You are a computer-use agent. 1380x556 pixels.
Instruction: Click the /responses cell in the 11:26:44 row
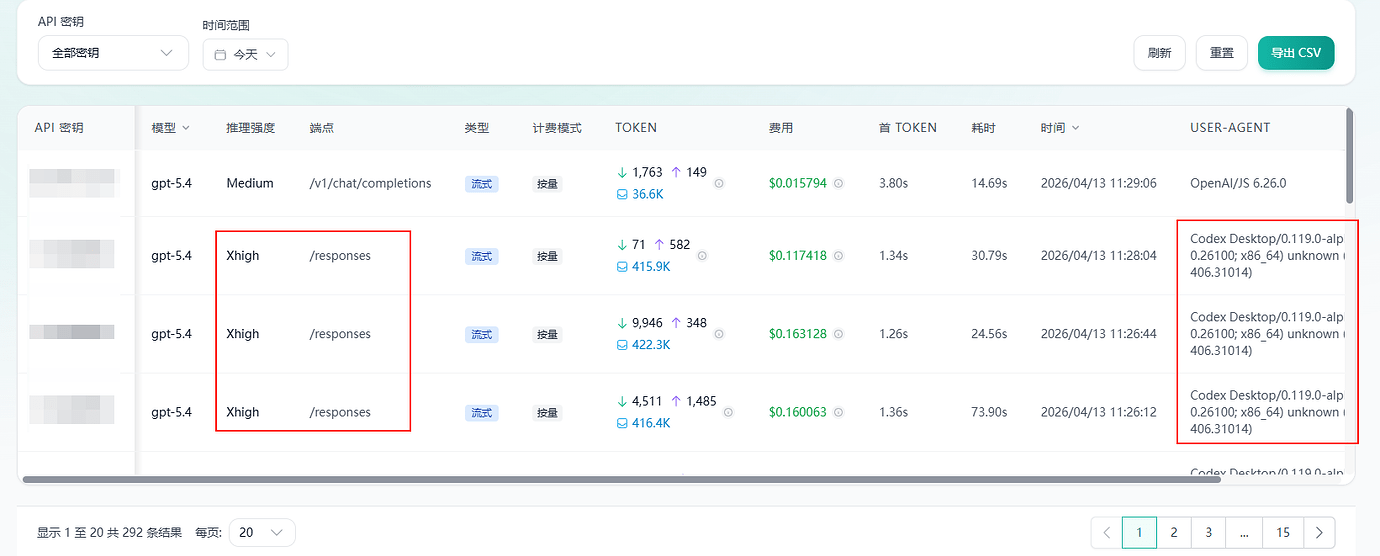pos(340,334)
